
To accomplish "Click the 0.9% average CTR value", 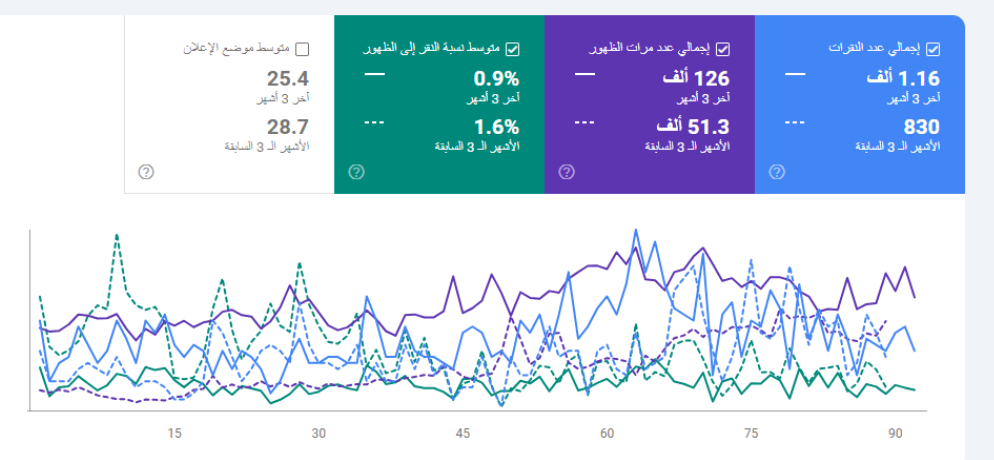I will [x=497, y=78].
